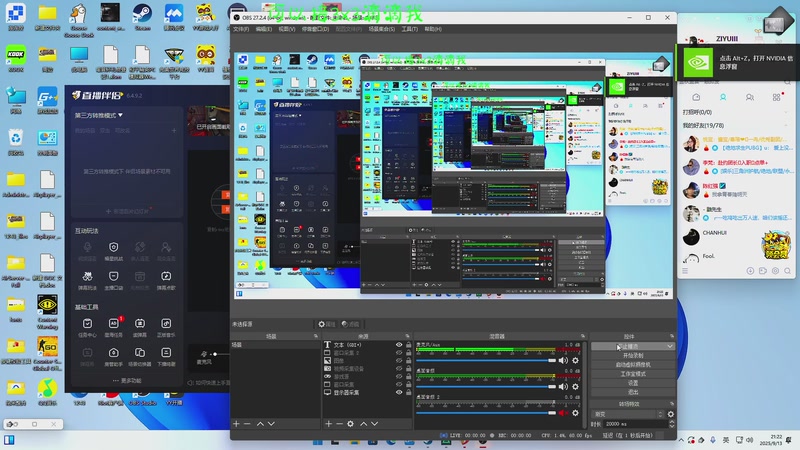Open 任务中心 icon in 直播伴侣 window
Viewport: 800px width, 450px height.
click(87, 327)
